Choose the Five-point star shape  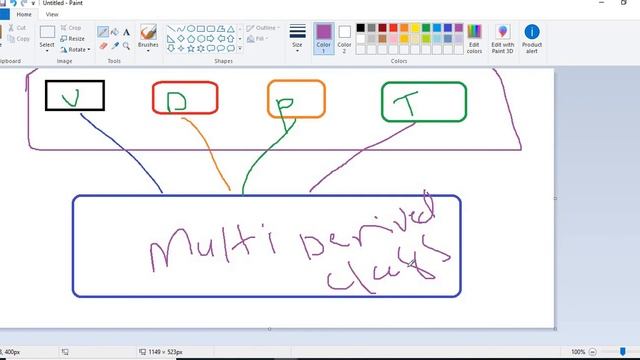[191, 48]
